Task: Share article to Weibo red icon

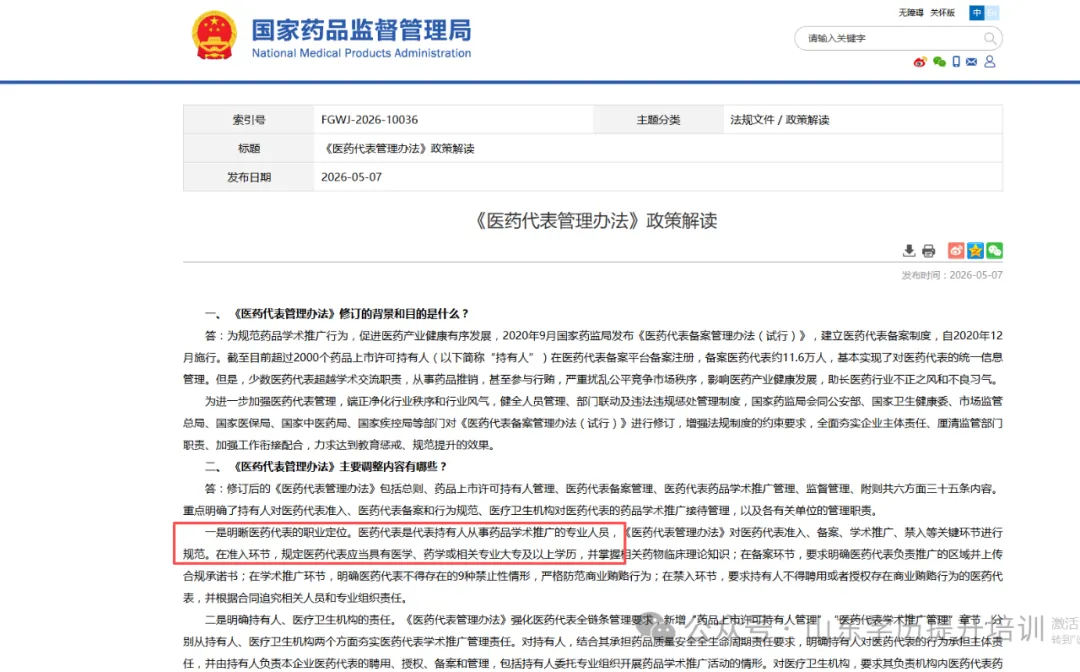Action: (x=956, y=251)
